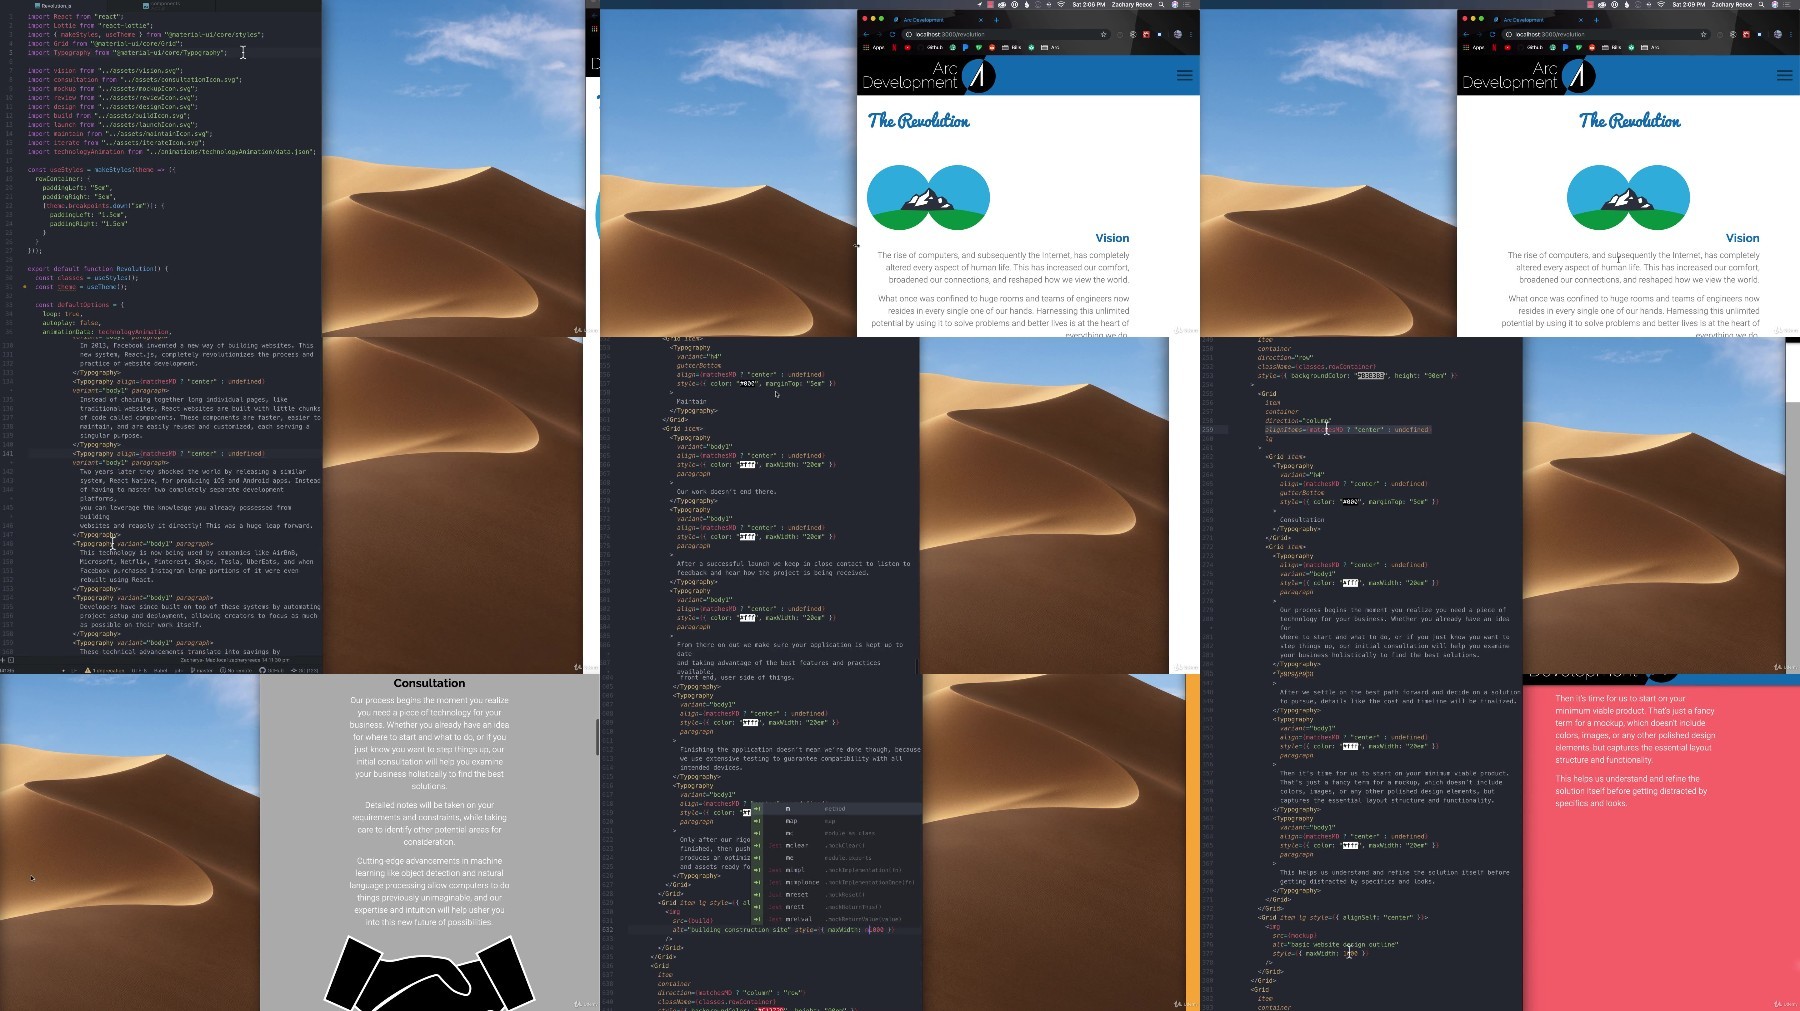Viewport: 1800px width, 1011px height.
Task: Click Arc Development logo in 2:08 PM browser page
Action: (928, 75)
